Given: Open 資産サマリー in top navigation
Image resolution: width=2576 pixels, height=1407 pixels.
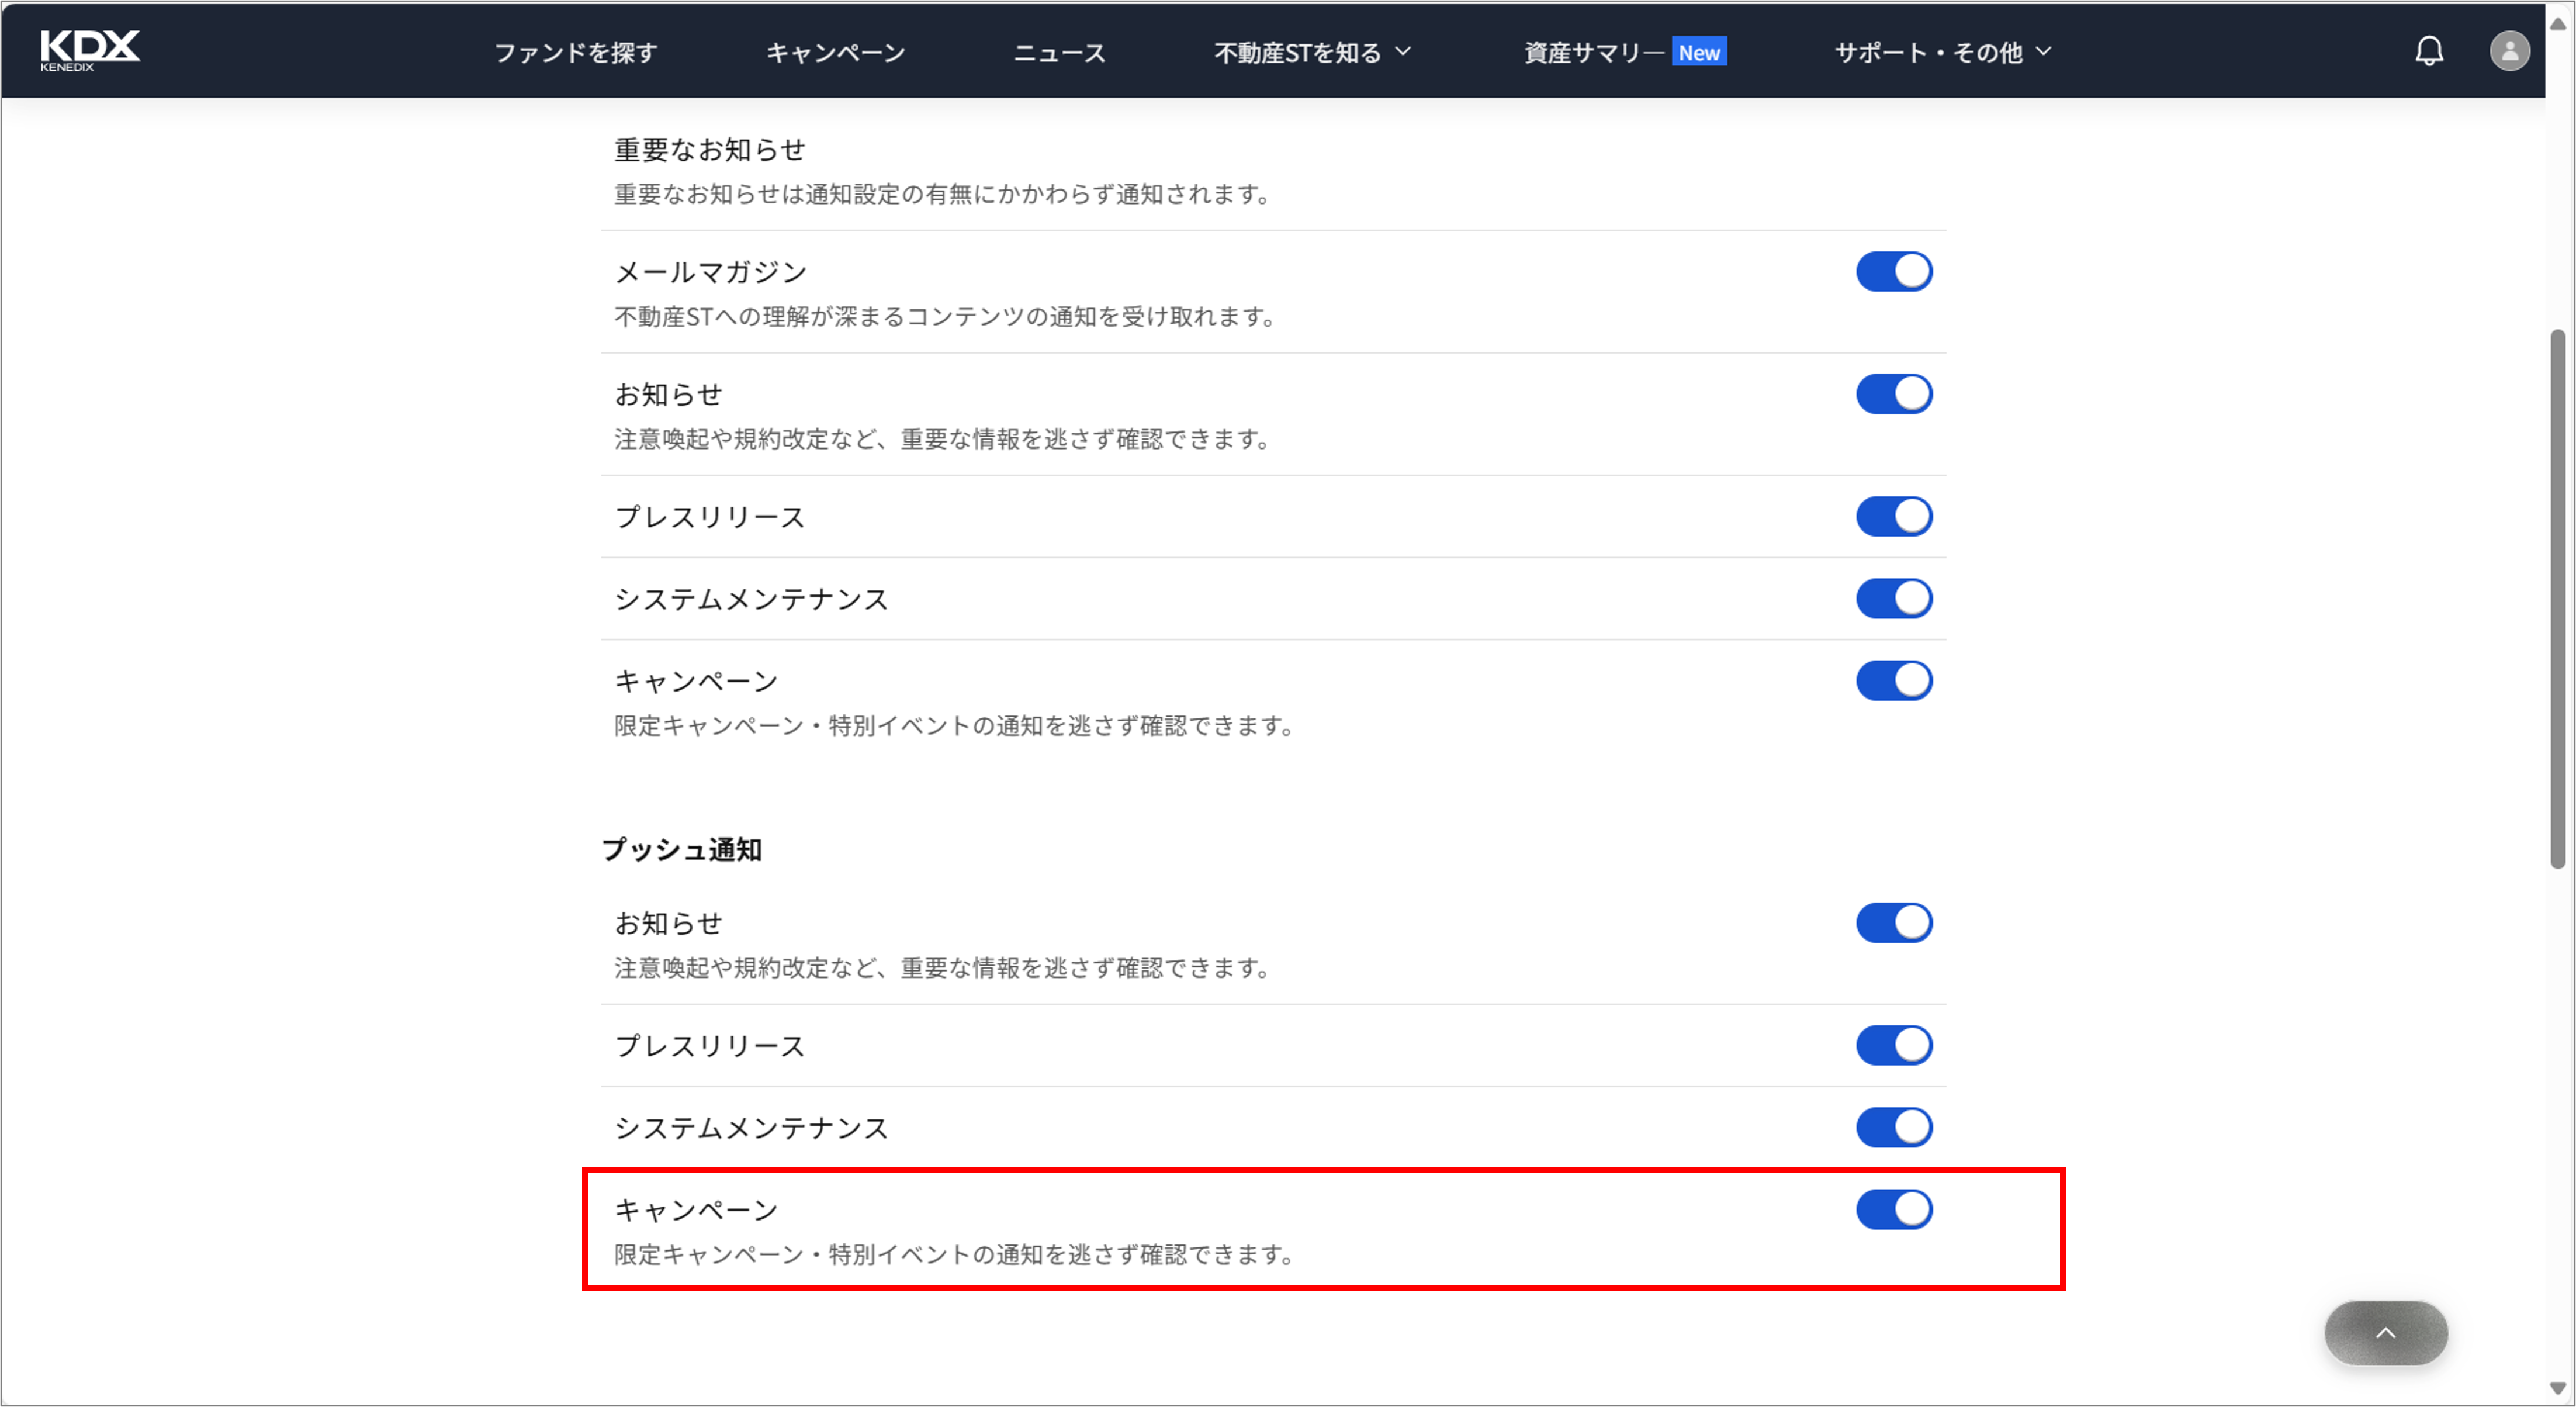Looking at the screenshot, I should coord(1594,52).
